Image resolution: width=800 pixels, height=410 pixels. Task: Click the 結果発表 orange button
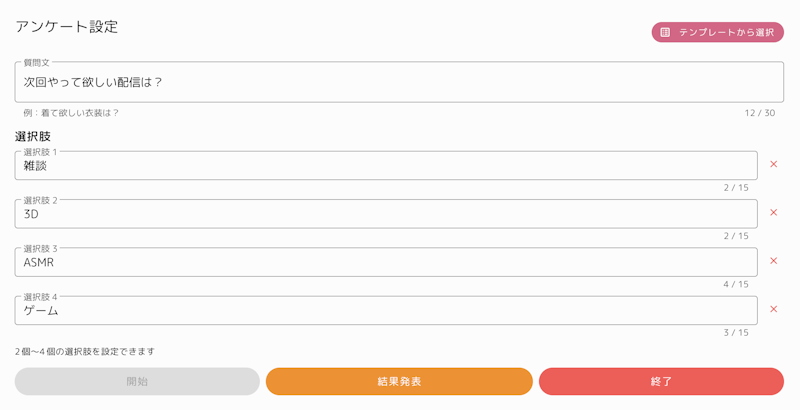coord(399,381)
